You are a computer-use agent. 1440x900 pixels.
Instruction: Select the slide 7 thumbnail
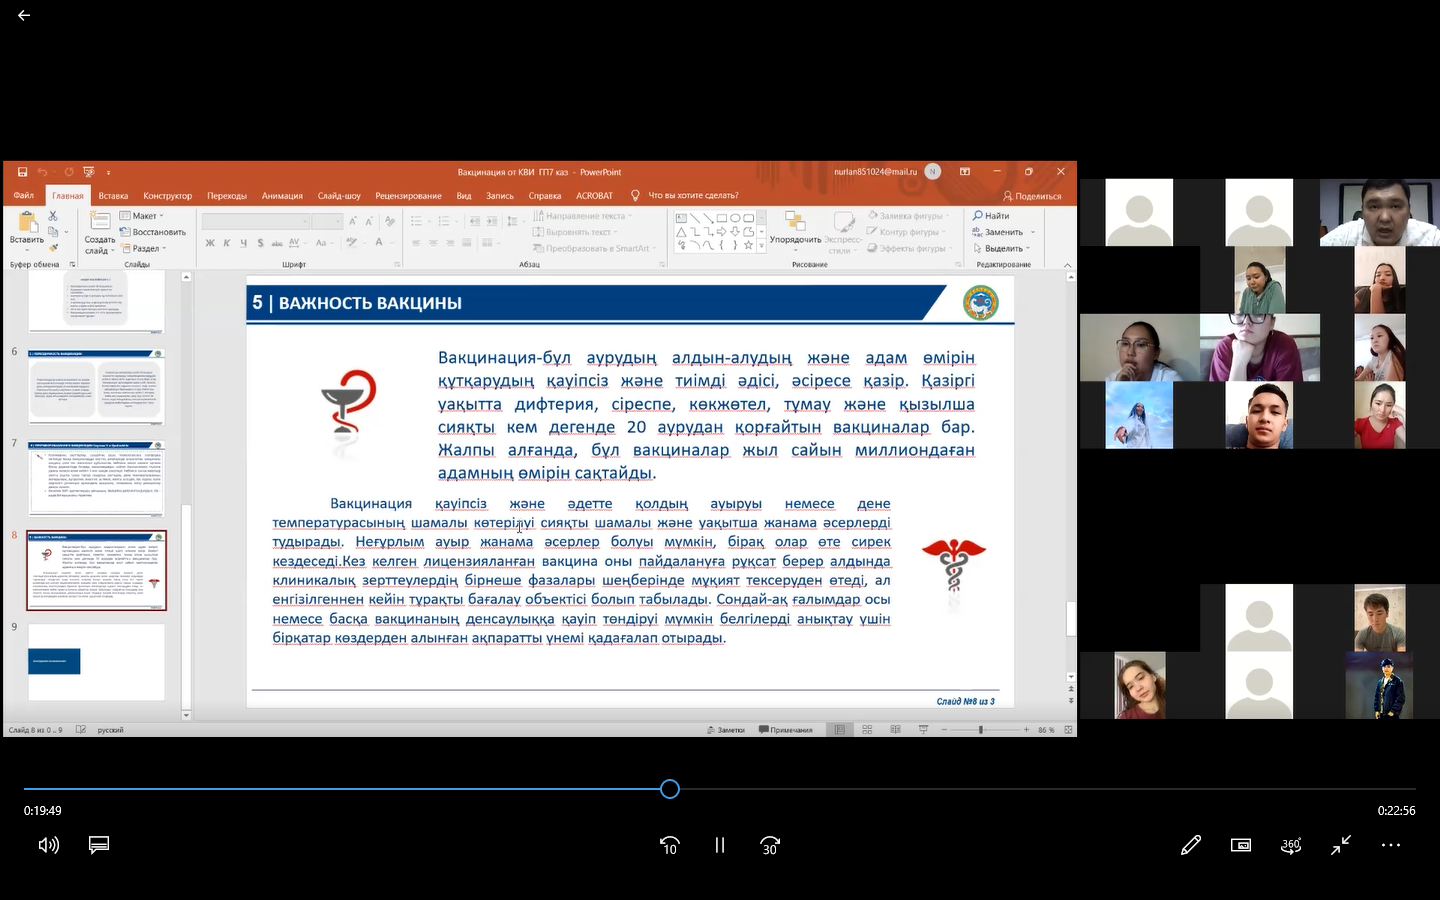point(97,479)
